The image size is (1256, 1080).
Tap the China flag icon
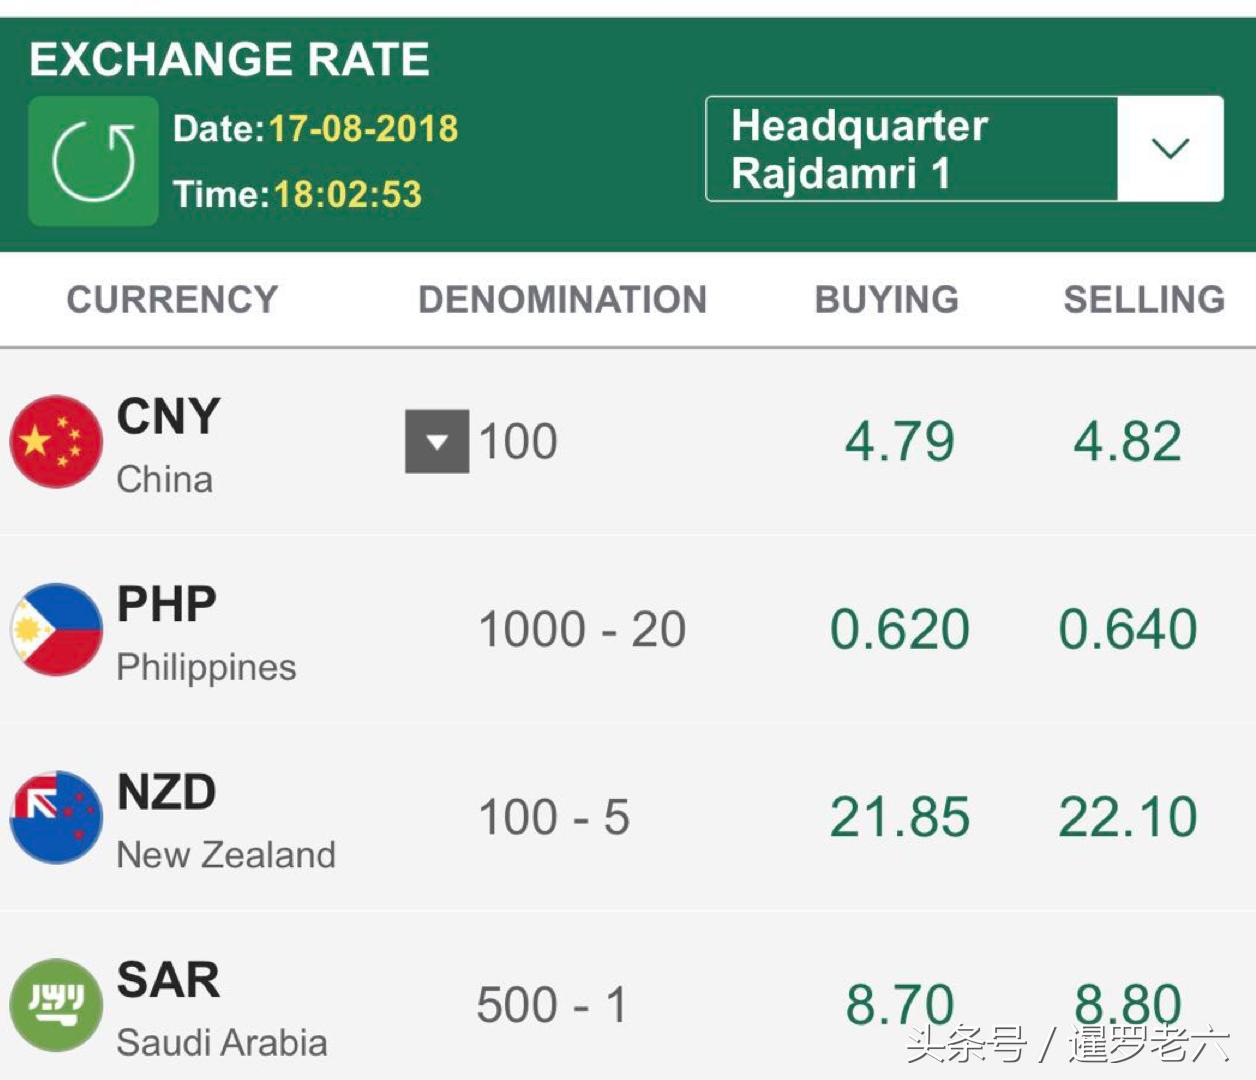coord(56,441)
